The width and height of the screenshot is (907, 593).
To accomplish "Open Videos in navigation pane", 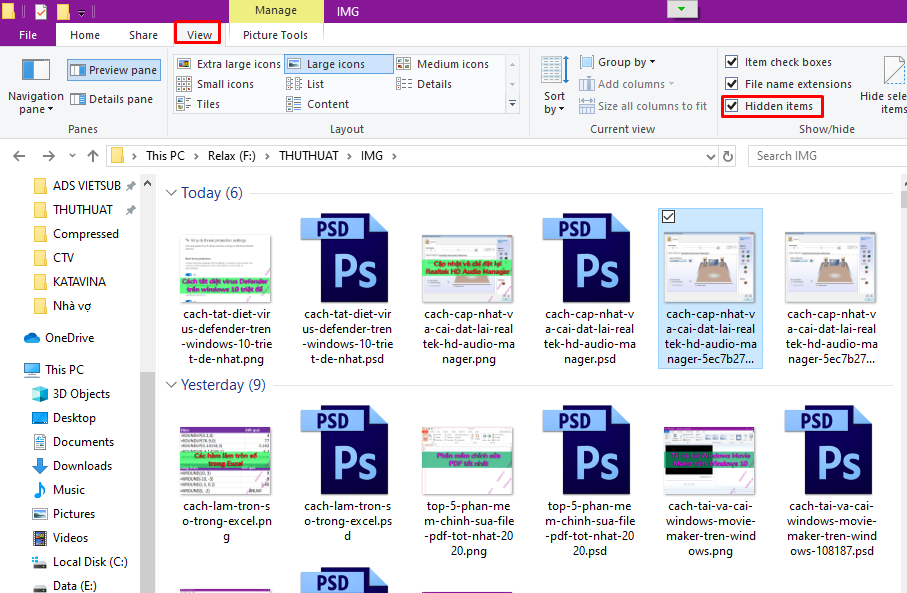I will [70, 538].
